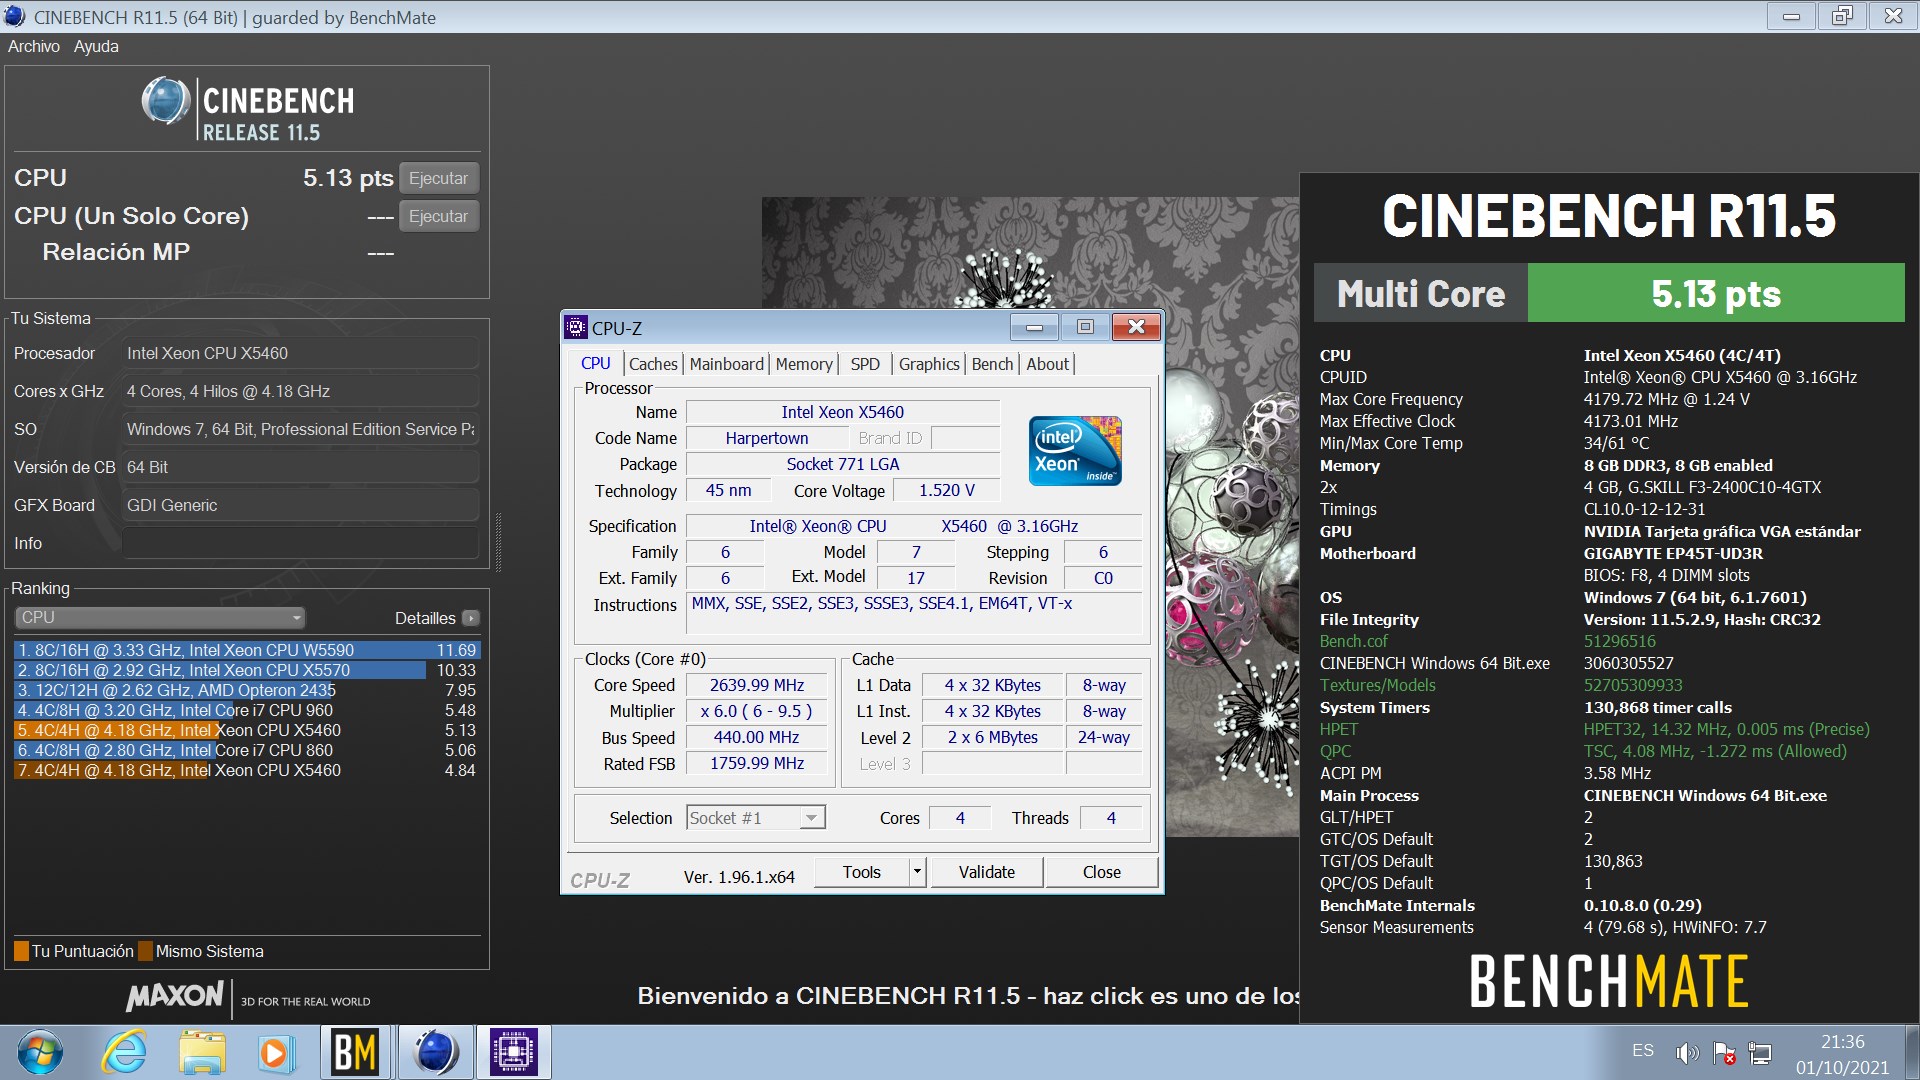The image size is (1920, 1080).
Task: Select the Xeon X5570 ranking row
Action: pyautogui.click(x=247, y=670)
